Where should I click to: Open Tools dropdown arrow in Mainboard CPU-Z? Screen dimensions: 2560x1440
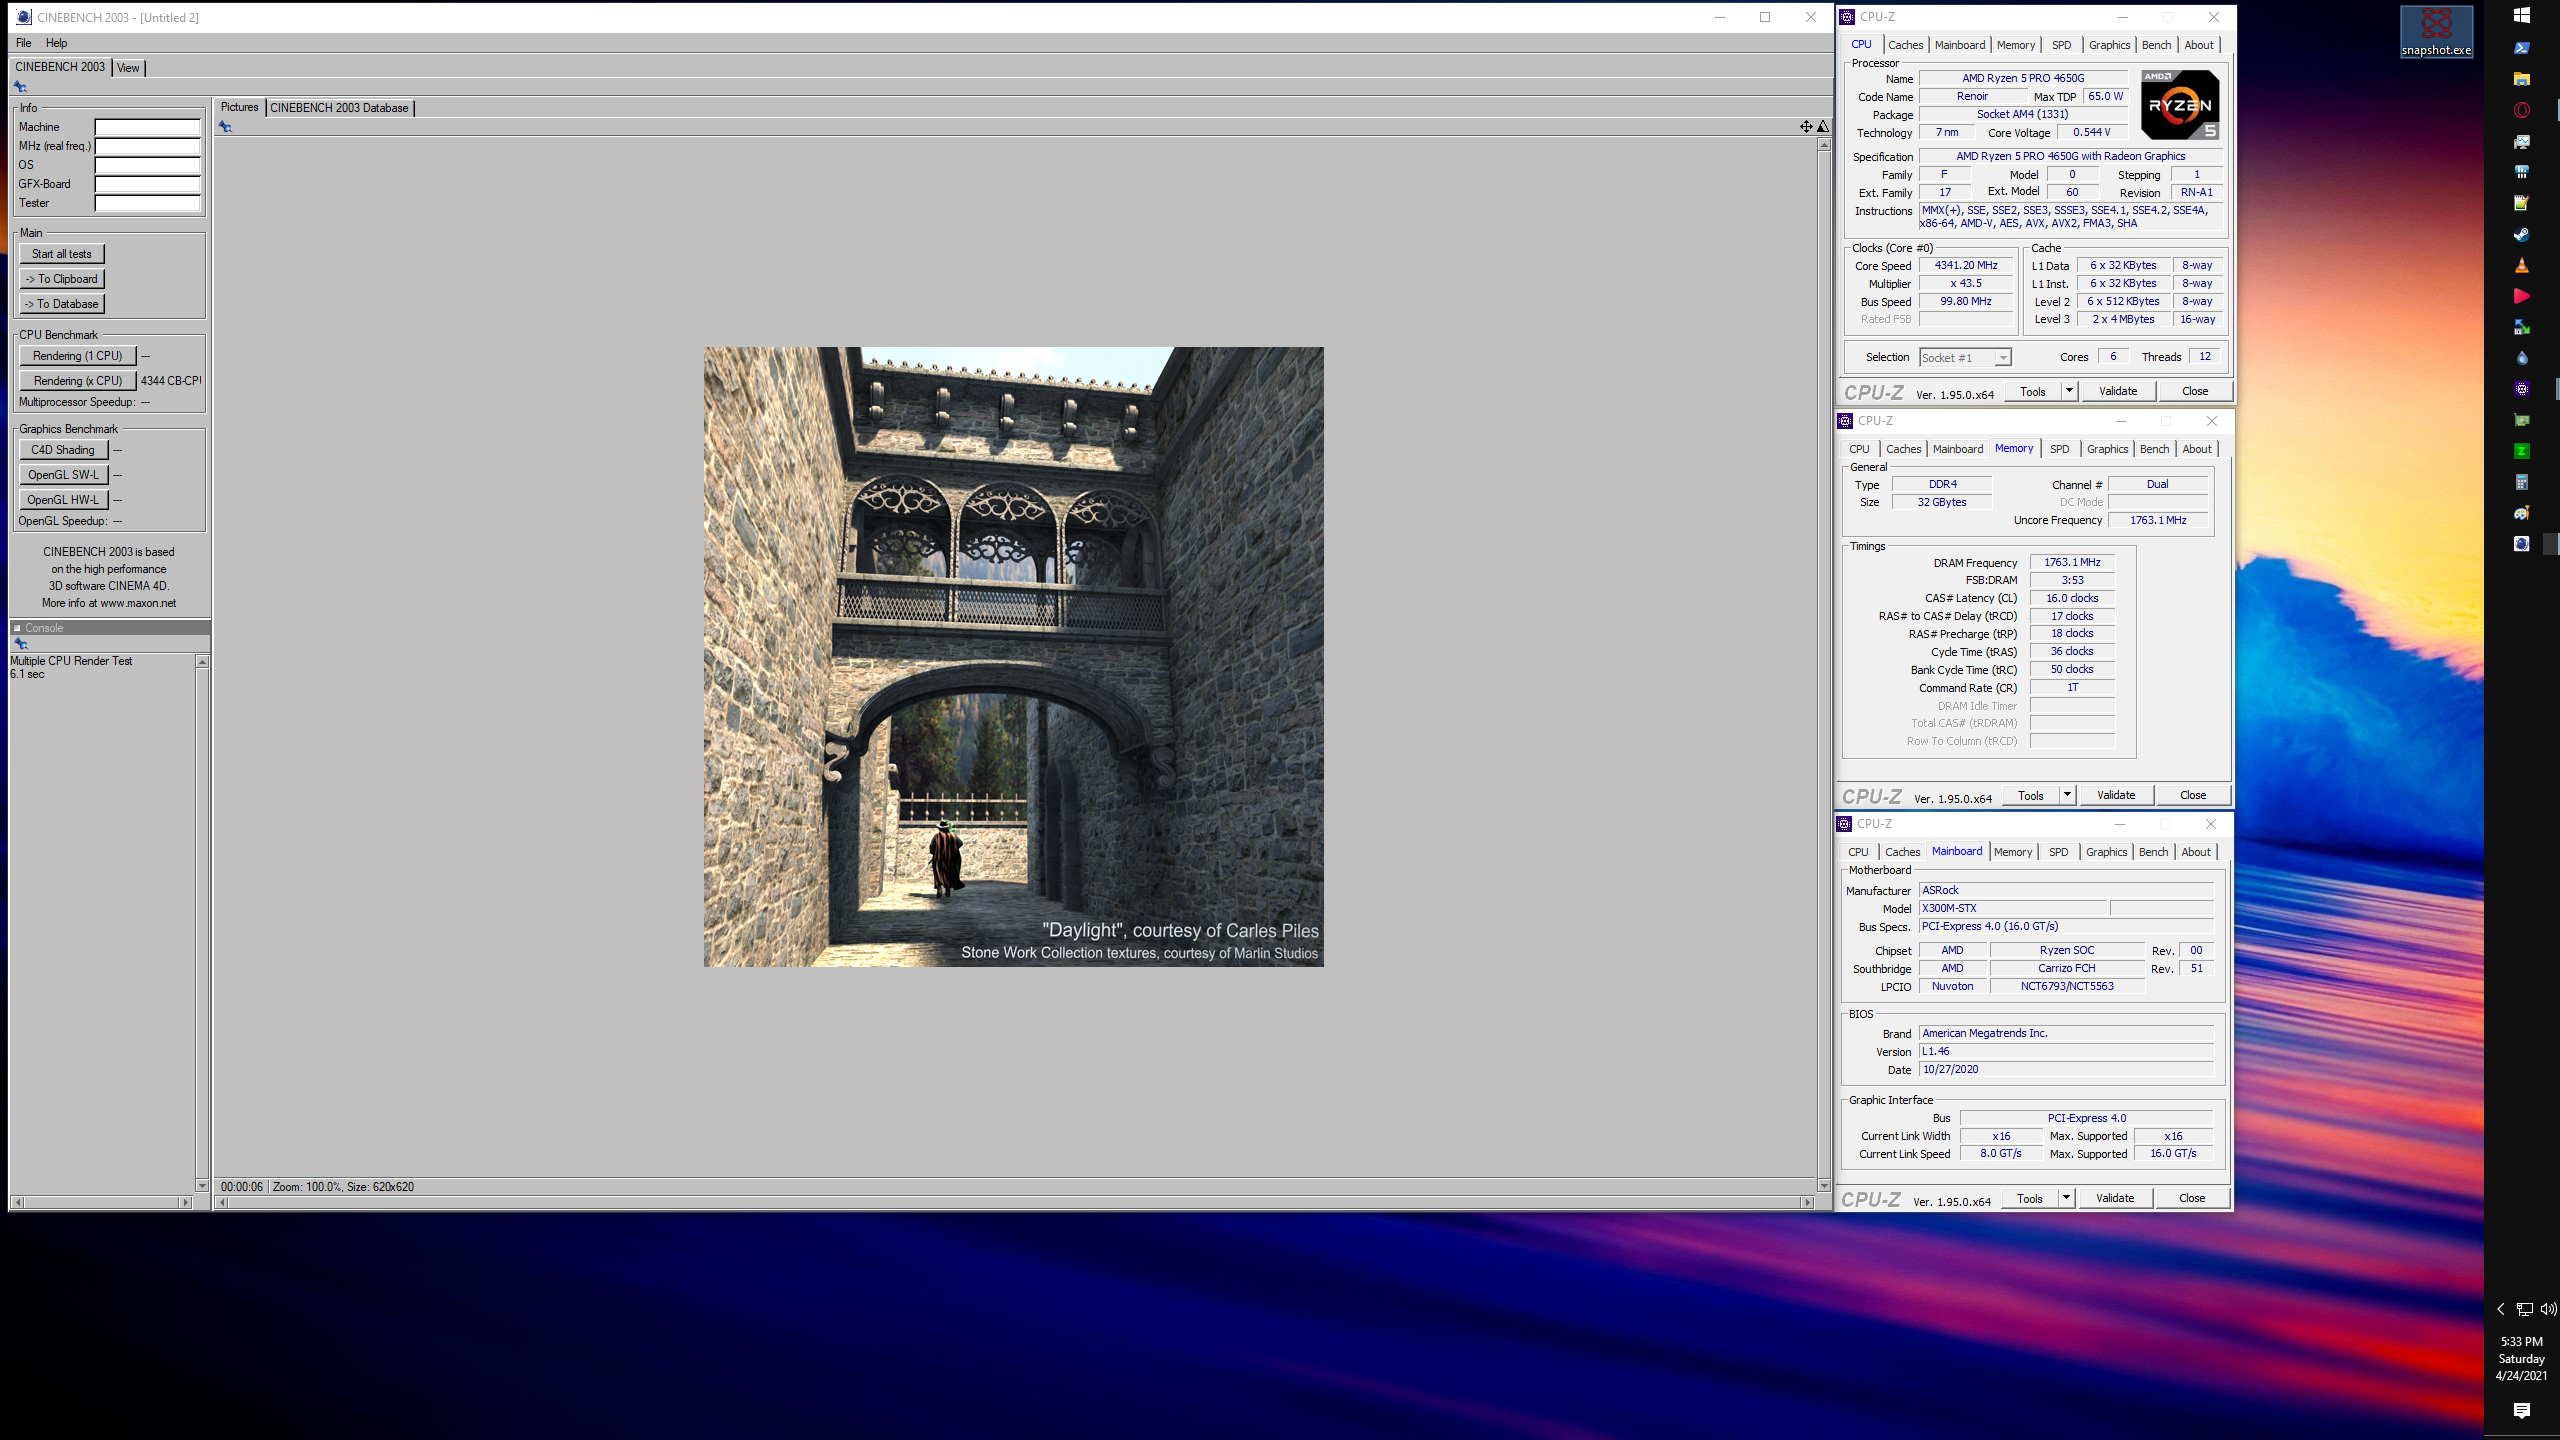(x=2066, y=1198)
